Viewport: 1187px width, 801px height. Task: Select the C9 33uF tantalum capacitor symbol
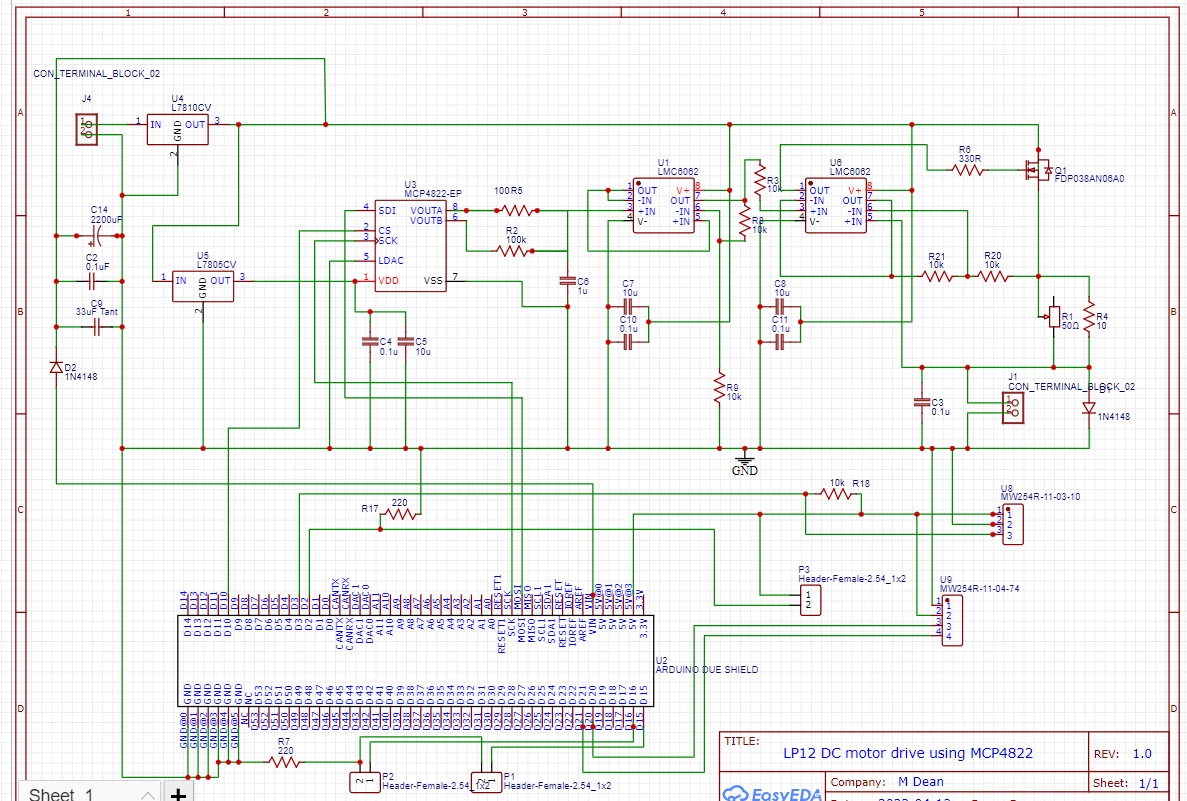(96, 327)
